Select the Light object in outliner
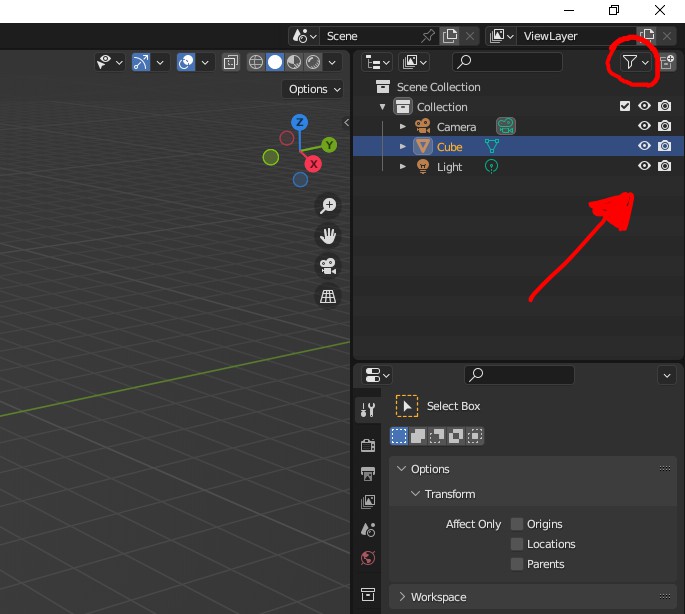 pos(450,167)
